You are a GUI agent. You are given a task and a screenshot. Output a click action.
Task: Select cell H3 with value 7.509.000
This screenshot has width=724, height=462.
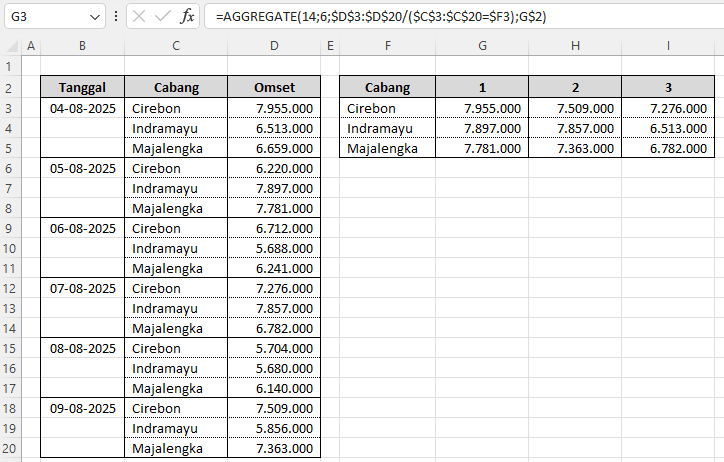(575, 108)
